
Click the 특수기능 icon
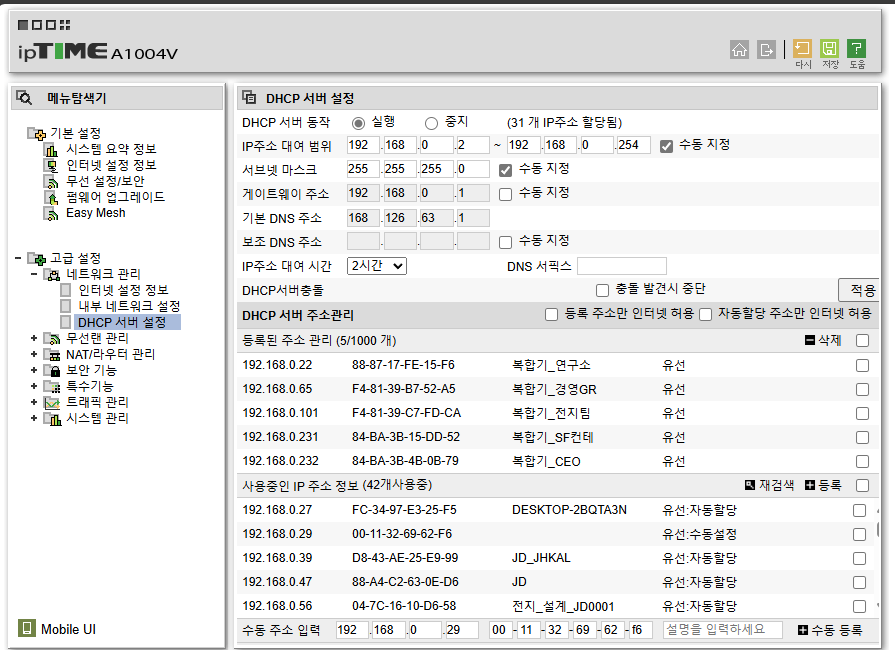[53, 387]
